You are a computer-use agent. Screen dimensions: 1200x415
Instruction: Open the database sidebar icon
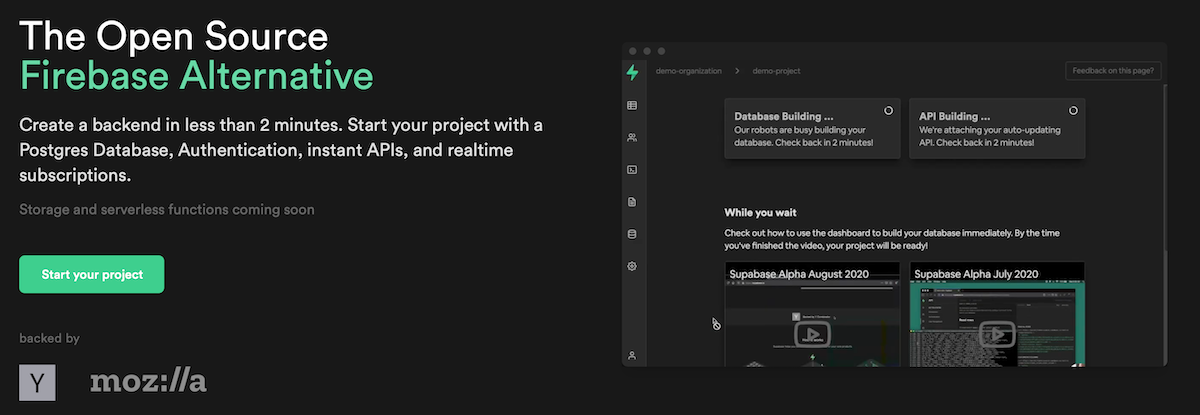632,234
